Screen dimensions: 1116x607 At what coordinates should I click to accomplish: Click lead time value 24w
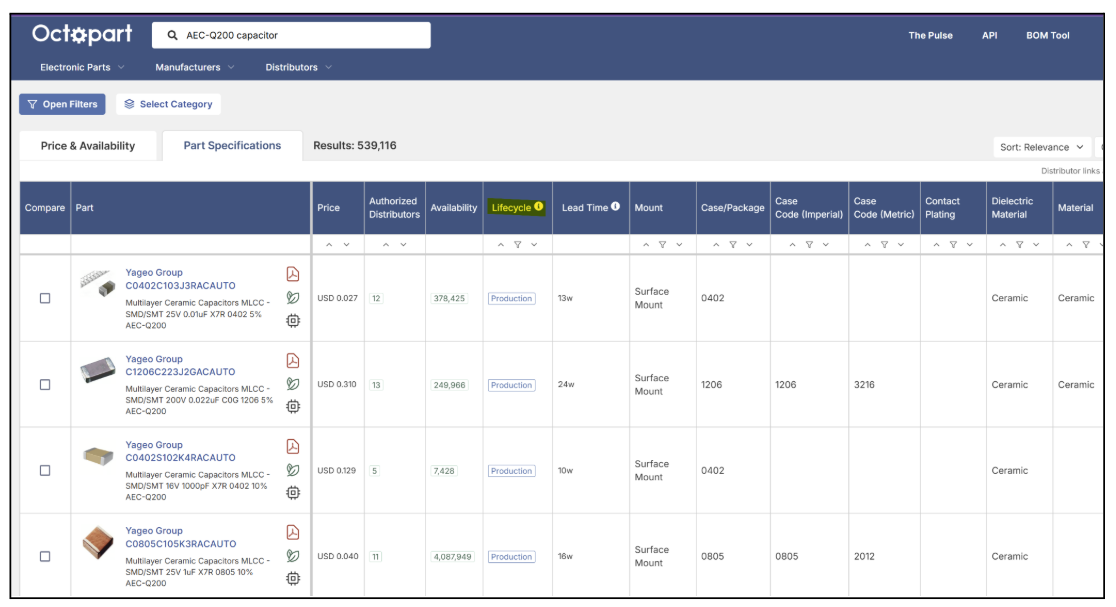click(x=566, y=384)
